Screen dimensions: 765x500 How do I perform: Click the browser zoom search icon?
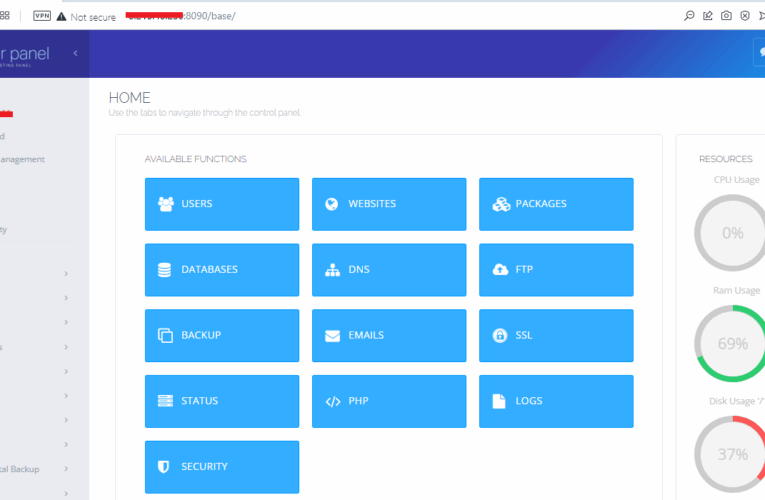coord(689,16)
